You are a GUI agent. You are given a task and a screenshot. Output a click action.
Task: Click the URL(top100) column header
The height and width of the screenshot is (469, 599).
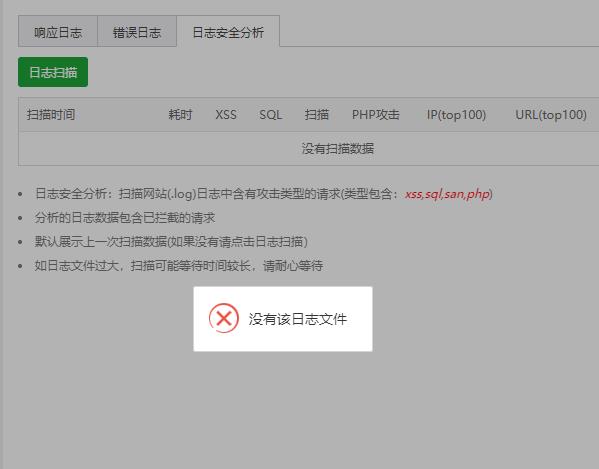coord(551,115)
